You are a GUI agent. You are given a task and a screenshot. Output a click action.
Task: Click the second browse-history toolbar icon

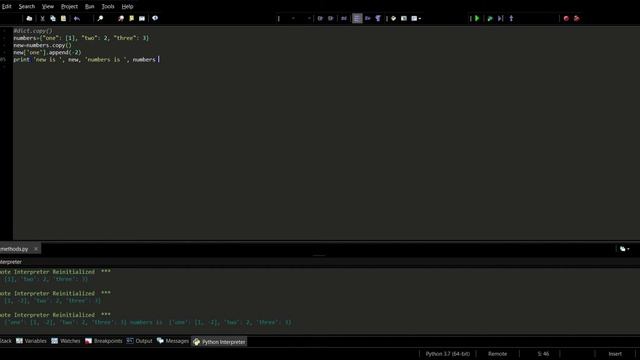point(331,18)
